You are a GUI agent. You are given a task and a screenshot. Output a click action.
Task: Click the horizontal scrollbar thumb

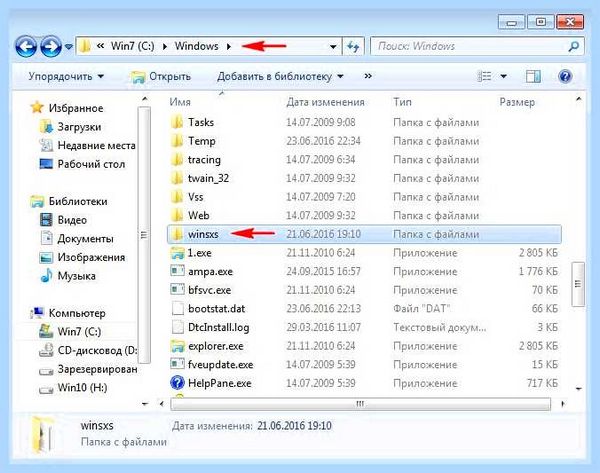click(360, 404)
